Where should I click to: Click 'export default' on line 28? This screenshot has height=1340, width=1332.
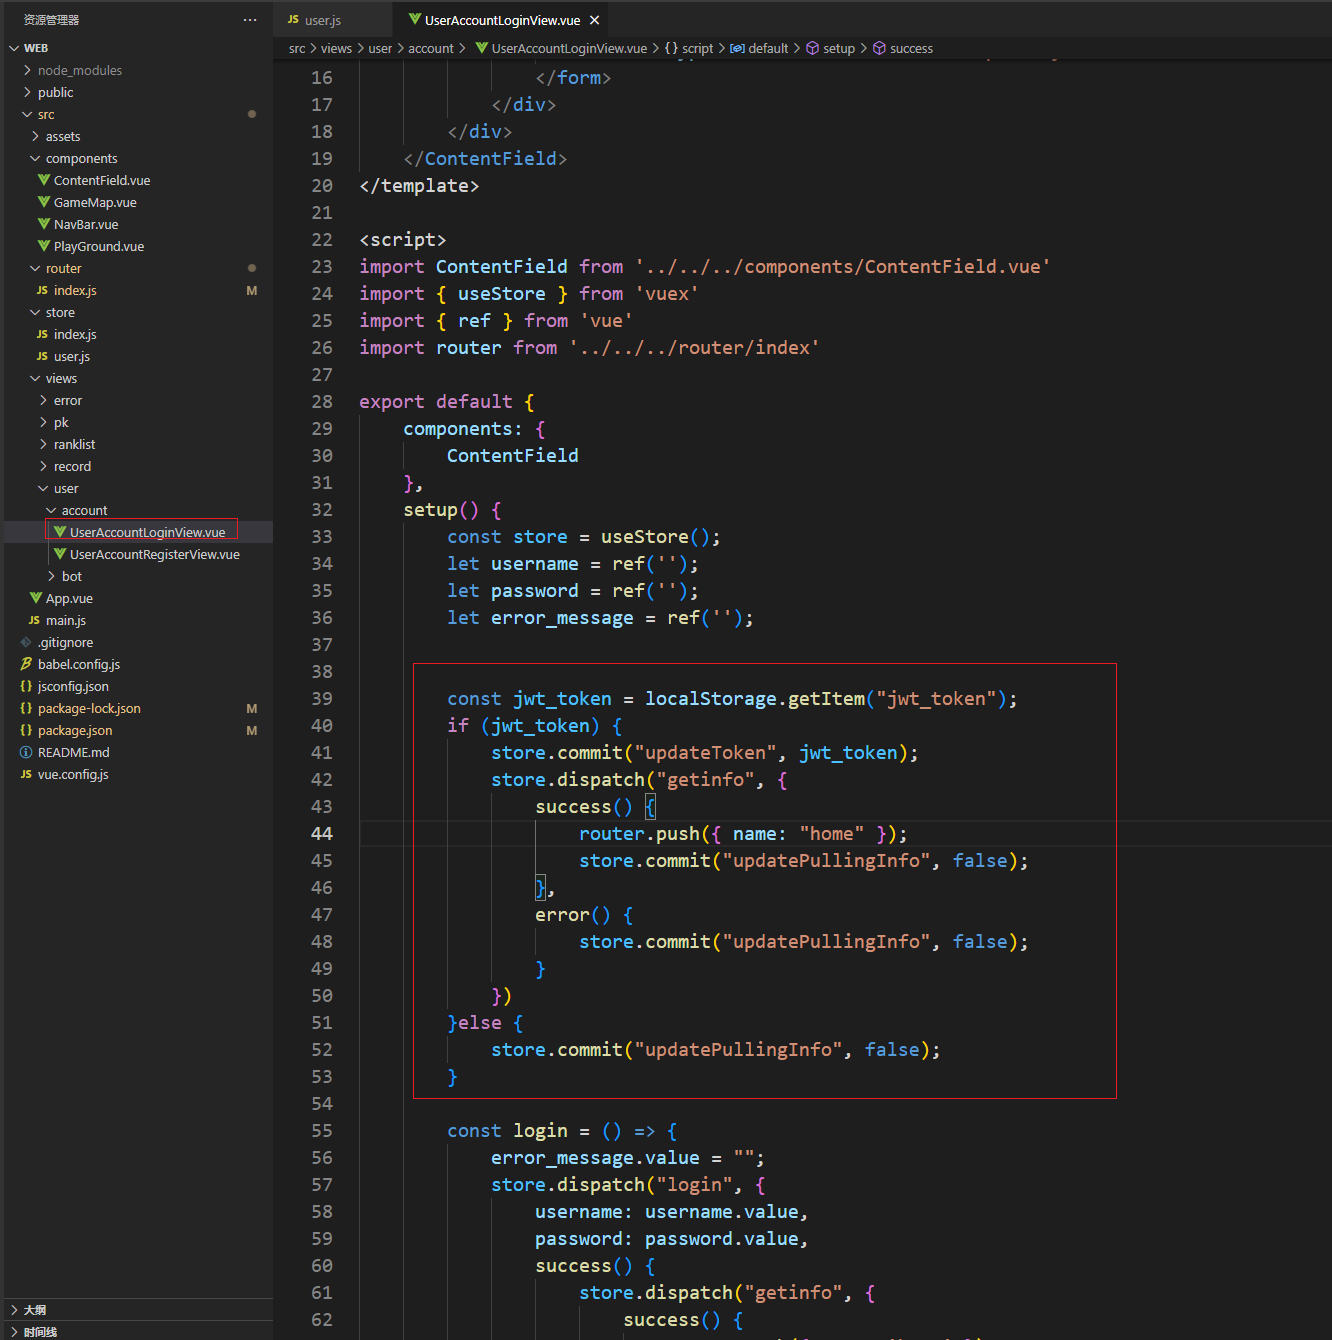[436, 402]
